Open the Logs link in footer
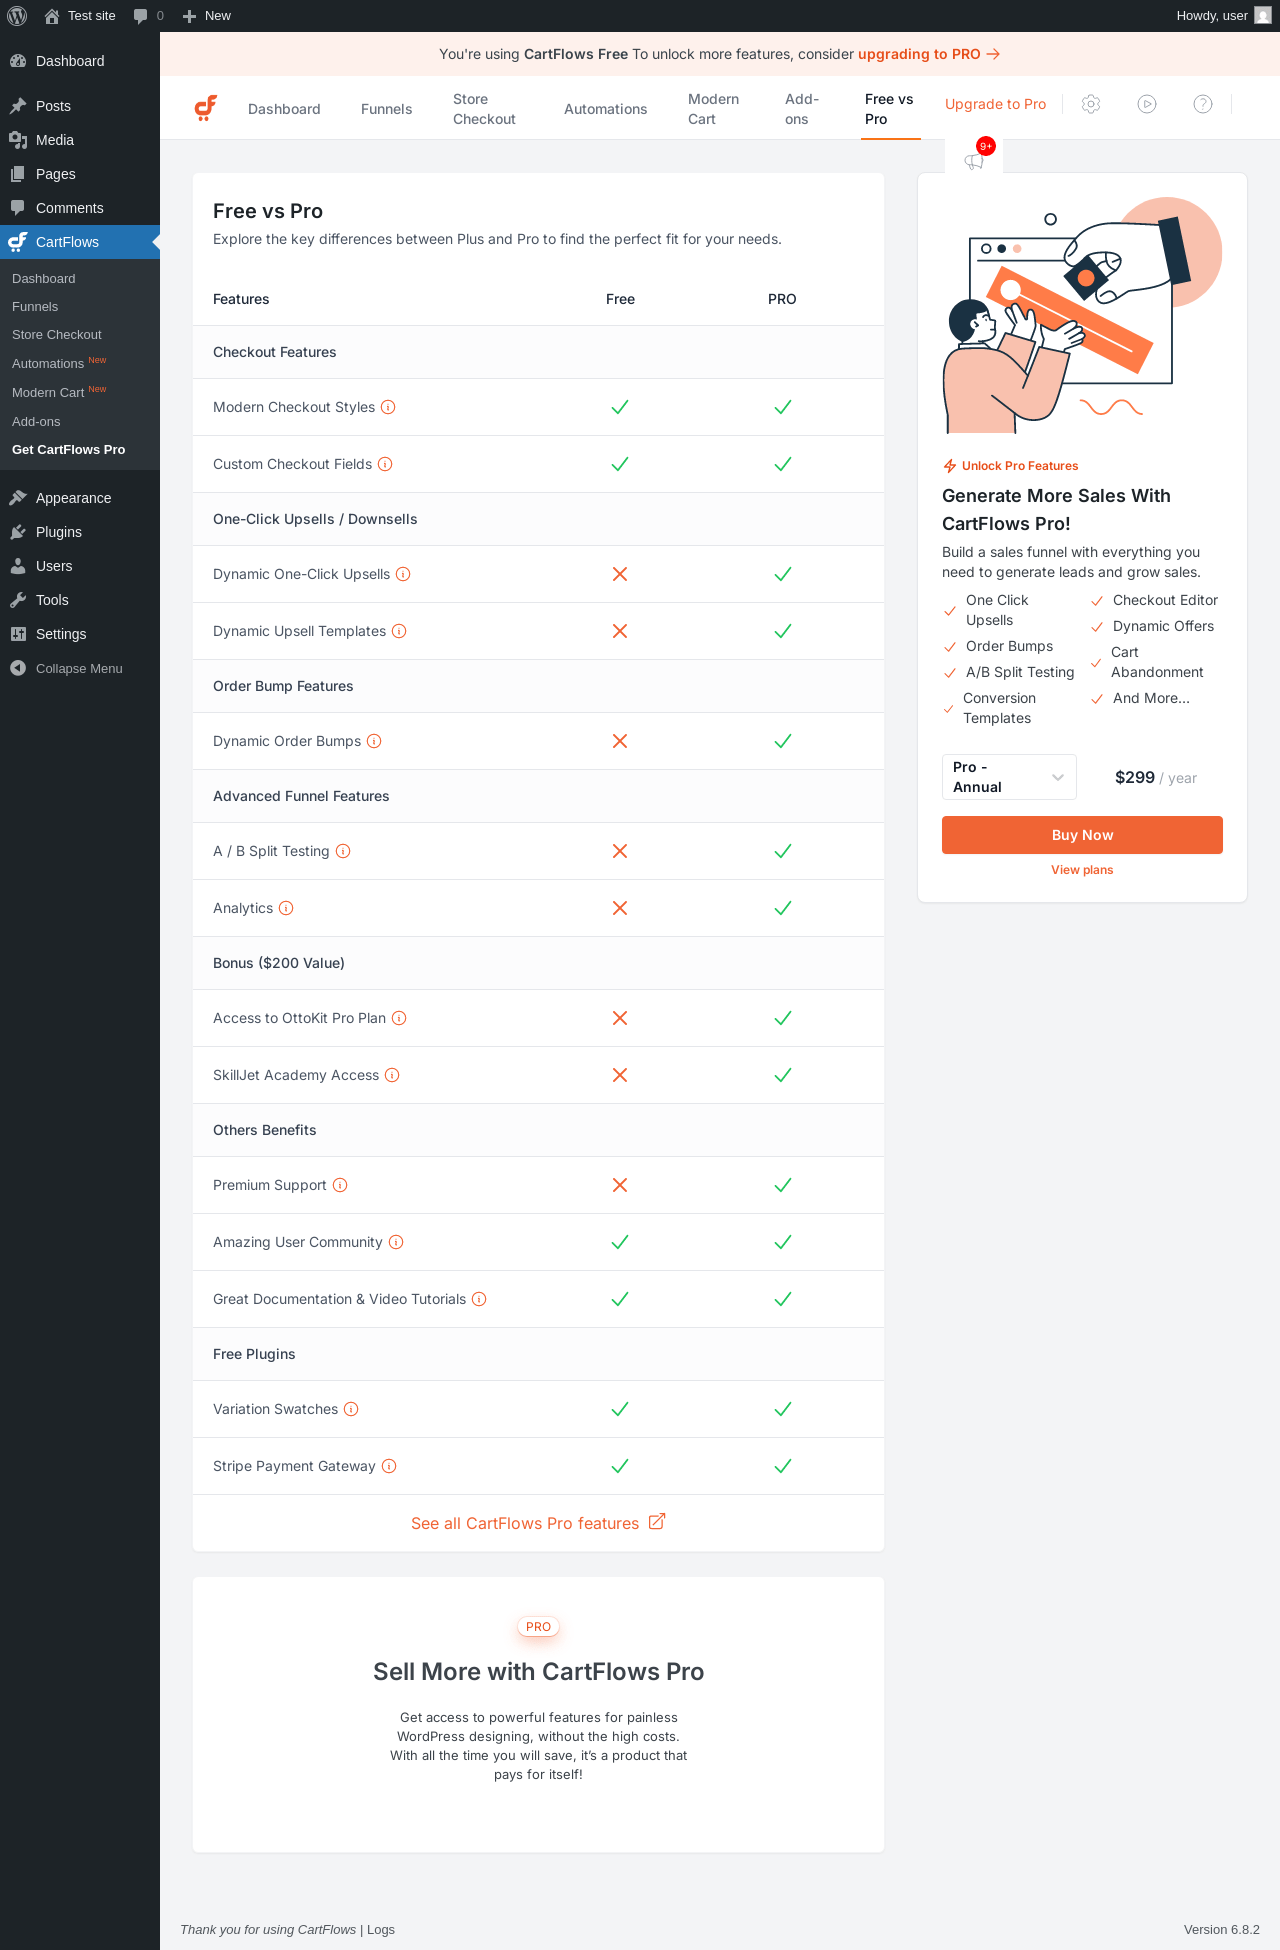Screen dimensions: 1280x1950 pyautogui.click(x=381, y=1929)
